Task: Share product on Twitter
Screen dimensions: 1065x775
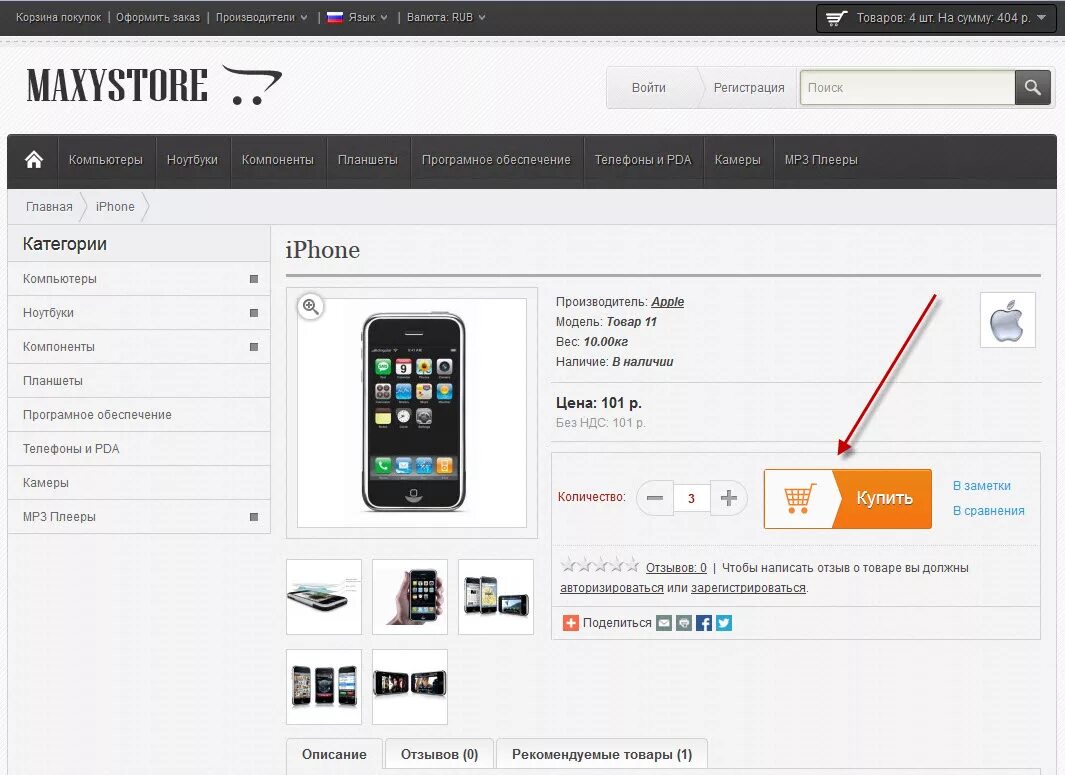Action: tap(724, 623)
